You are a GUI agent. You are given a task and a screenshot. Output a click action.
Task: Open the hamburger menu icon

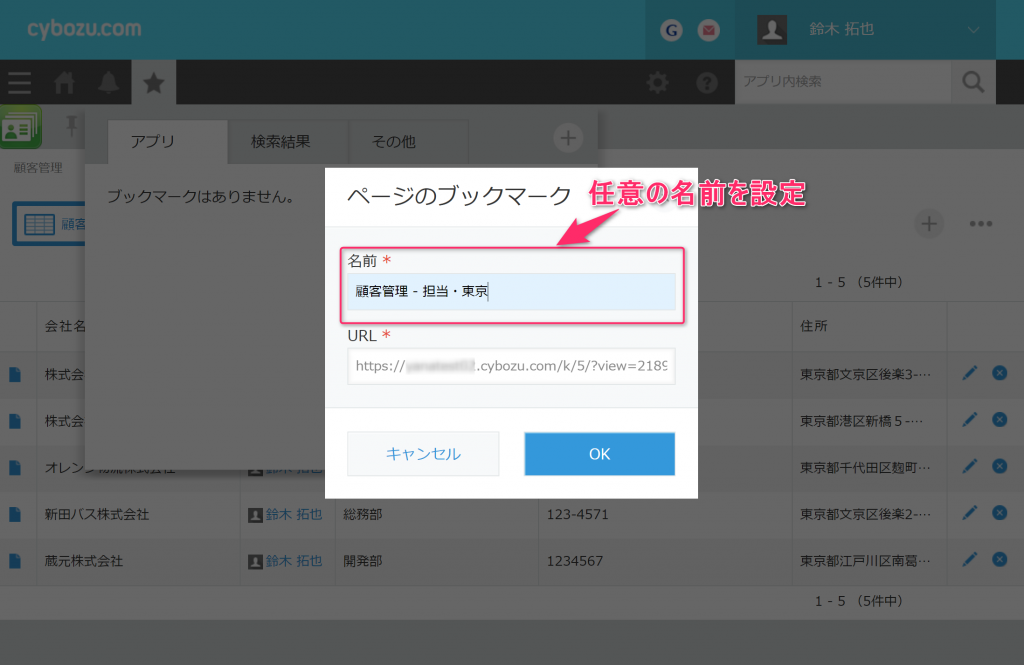(x=20, y=83)
